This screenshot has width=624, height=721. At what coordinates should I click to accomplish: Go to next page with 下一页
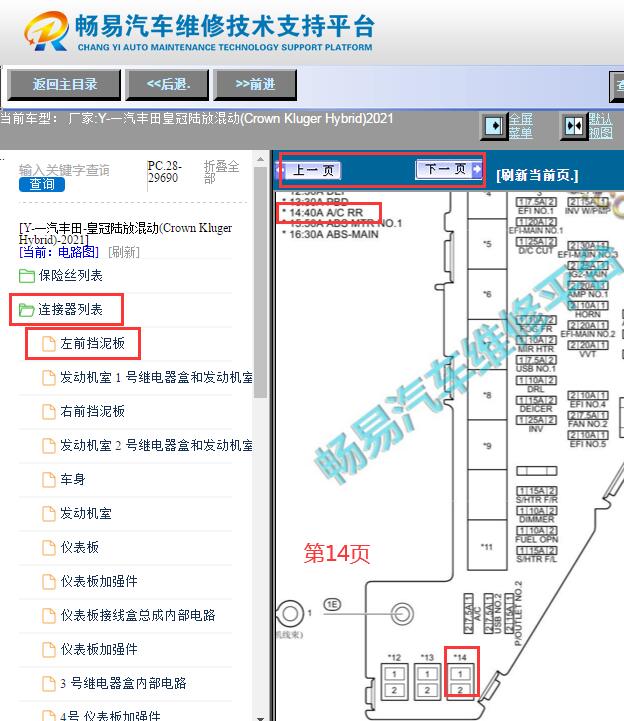[449, 169]
